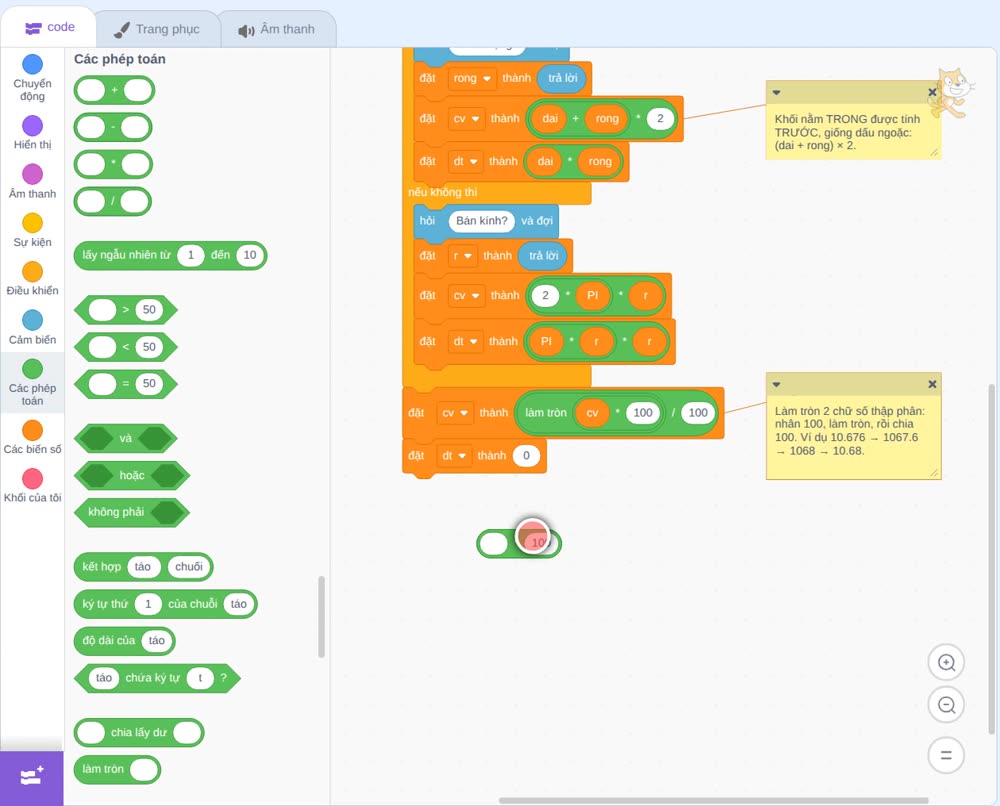
Task: Click the 'làm tròn' block in the palette
Action: pyautogui.click(x=117, y=769)
